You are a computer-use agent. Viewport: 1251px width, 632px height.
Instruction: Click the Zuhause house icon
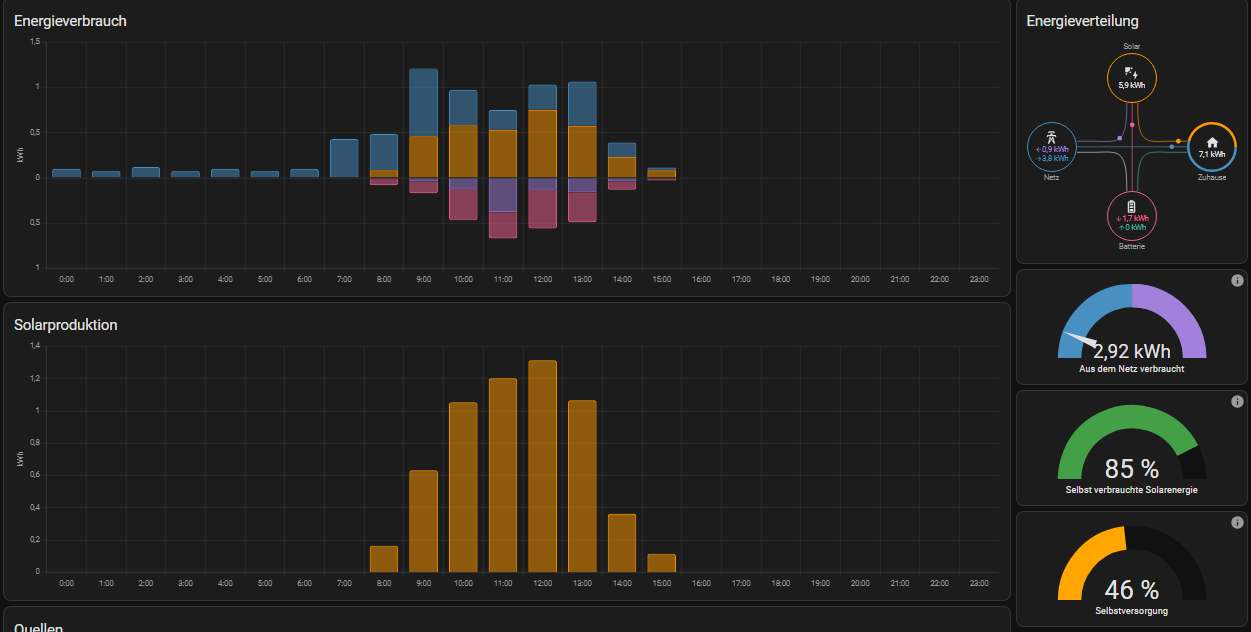(x=1212, y=142)
